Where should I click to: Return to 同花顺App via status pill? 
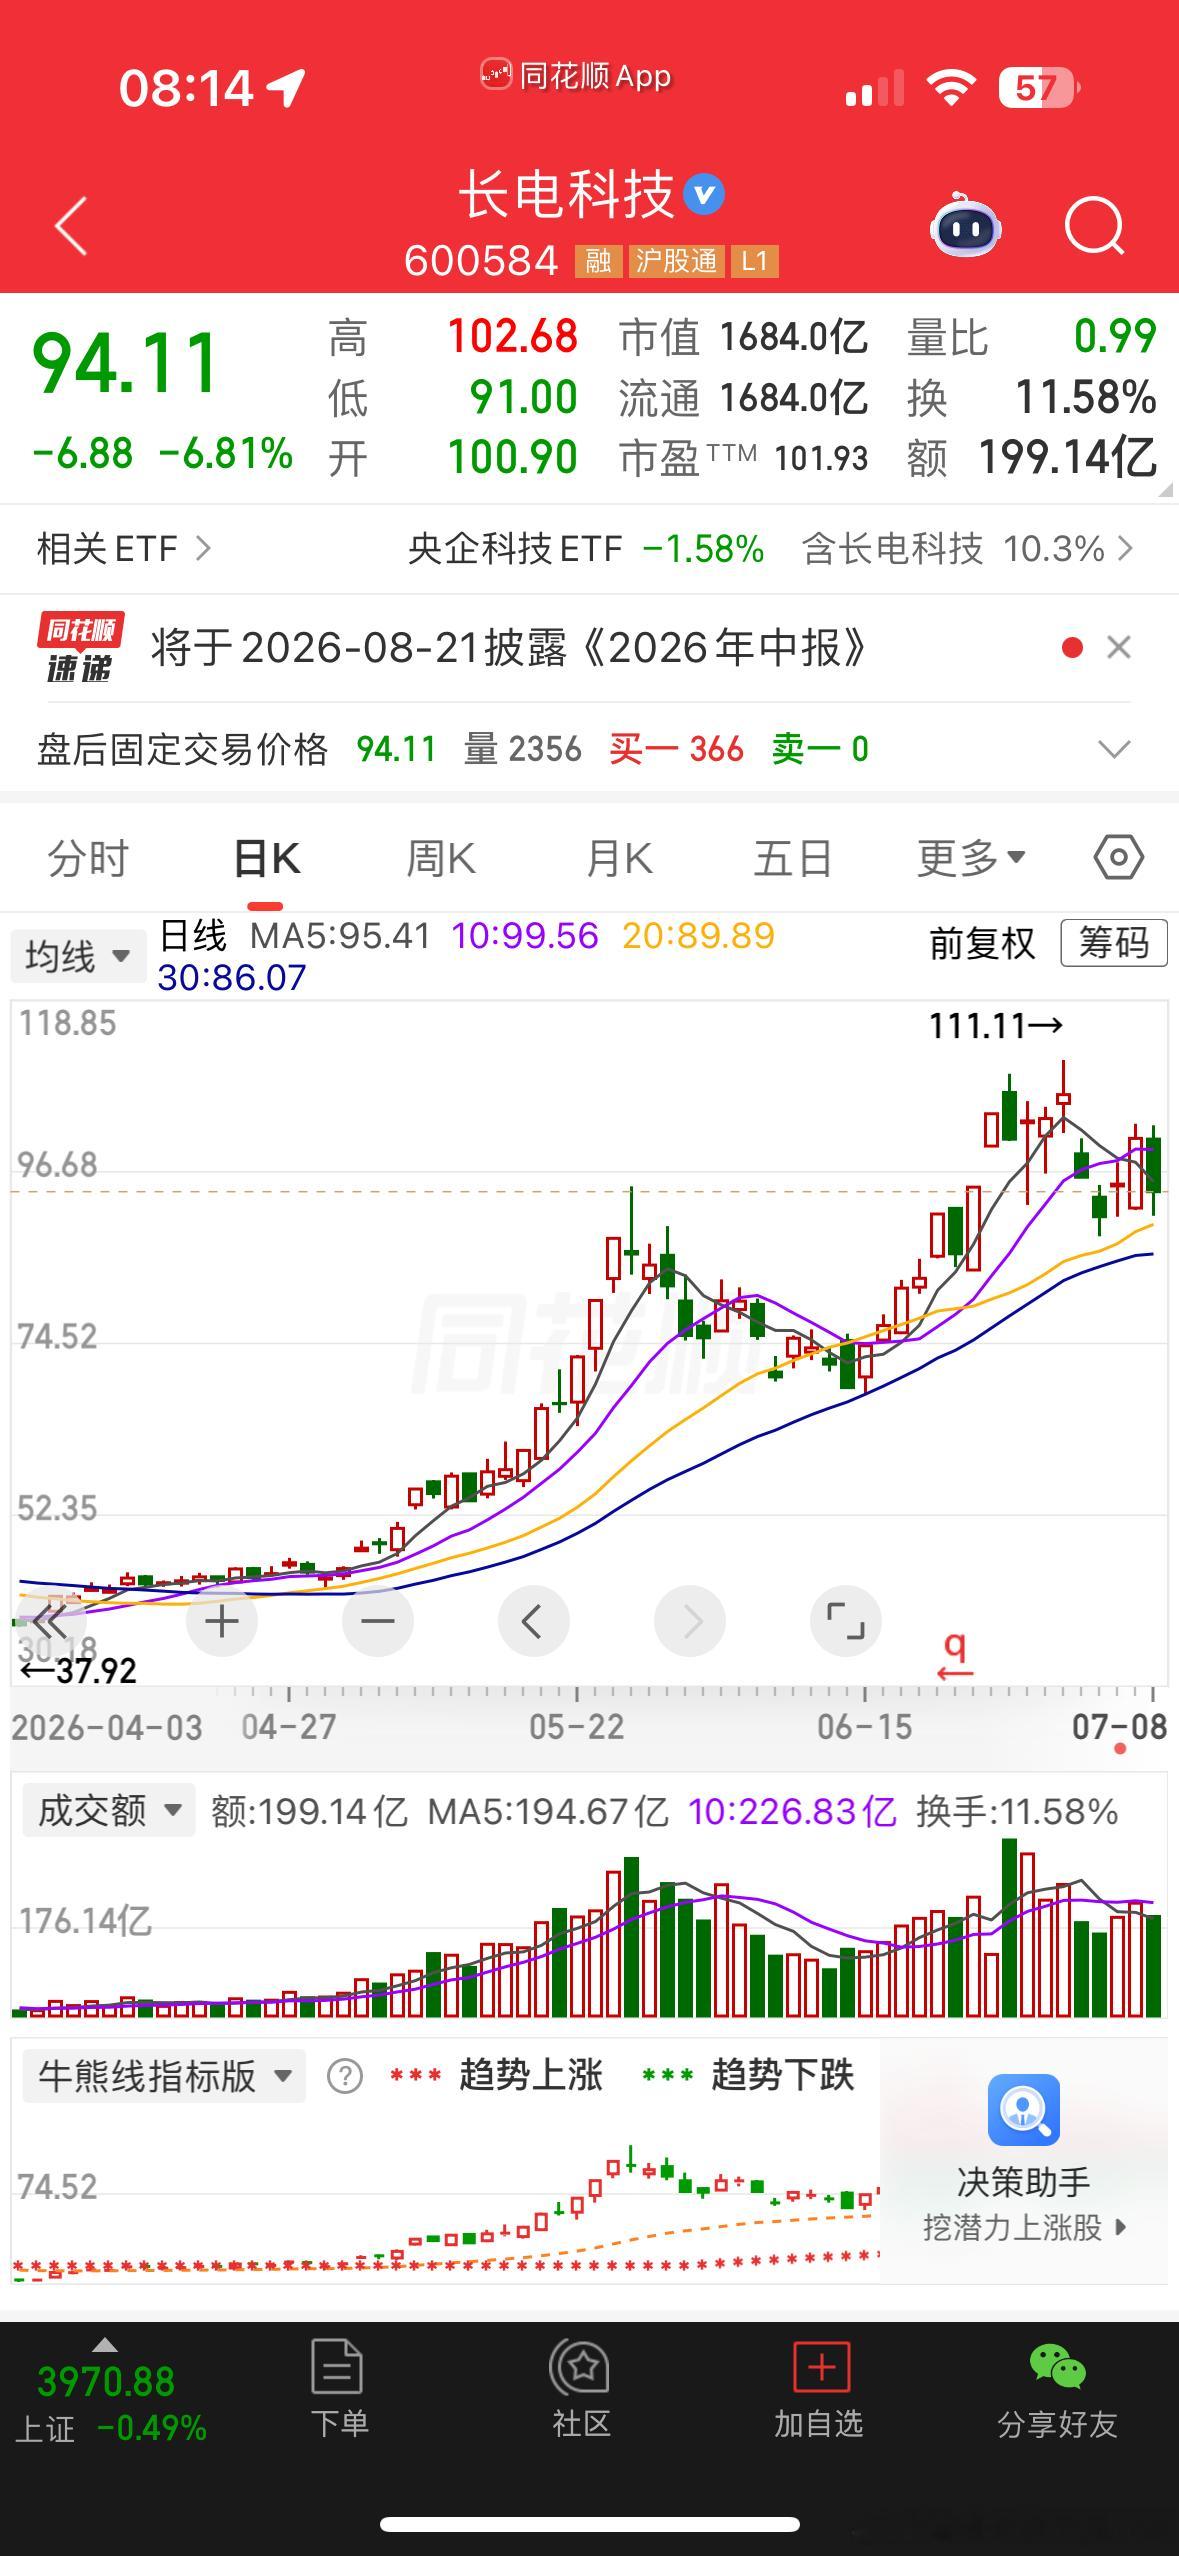click(576, 75)
